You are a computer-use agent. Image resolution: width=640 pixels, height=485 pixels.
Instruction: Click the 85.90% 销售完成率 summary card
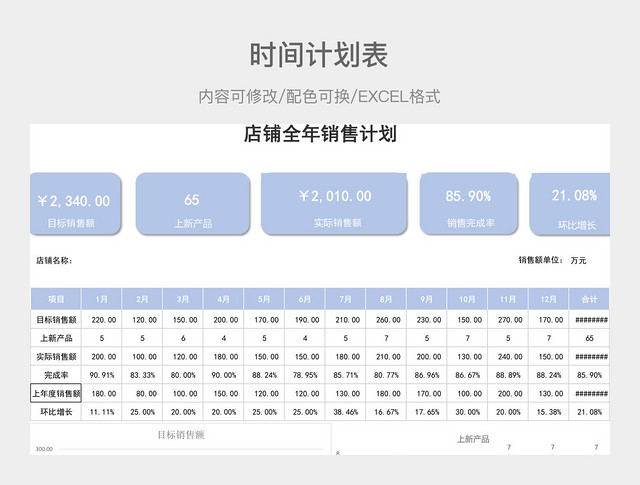(x=469, y=204)
